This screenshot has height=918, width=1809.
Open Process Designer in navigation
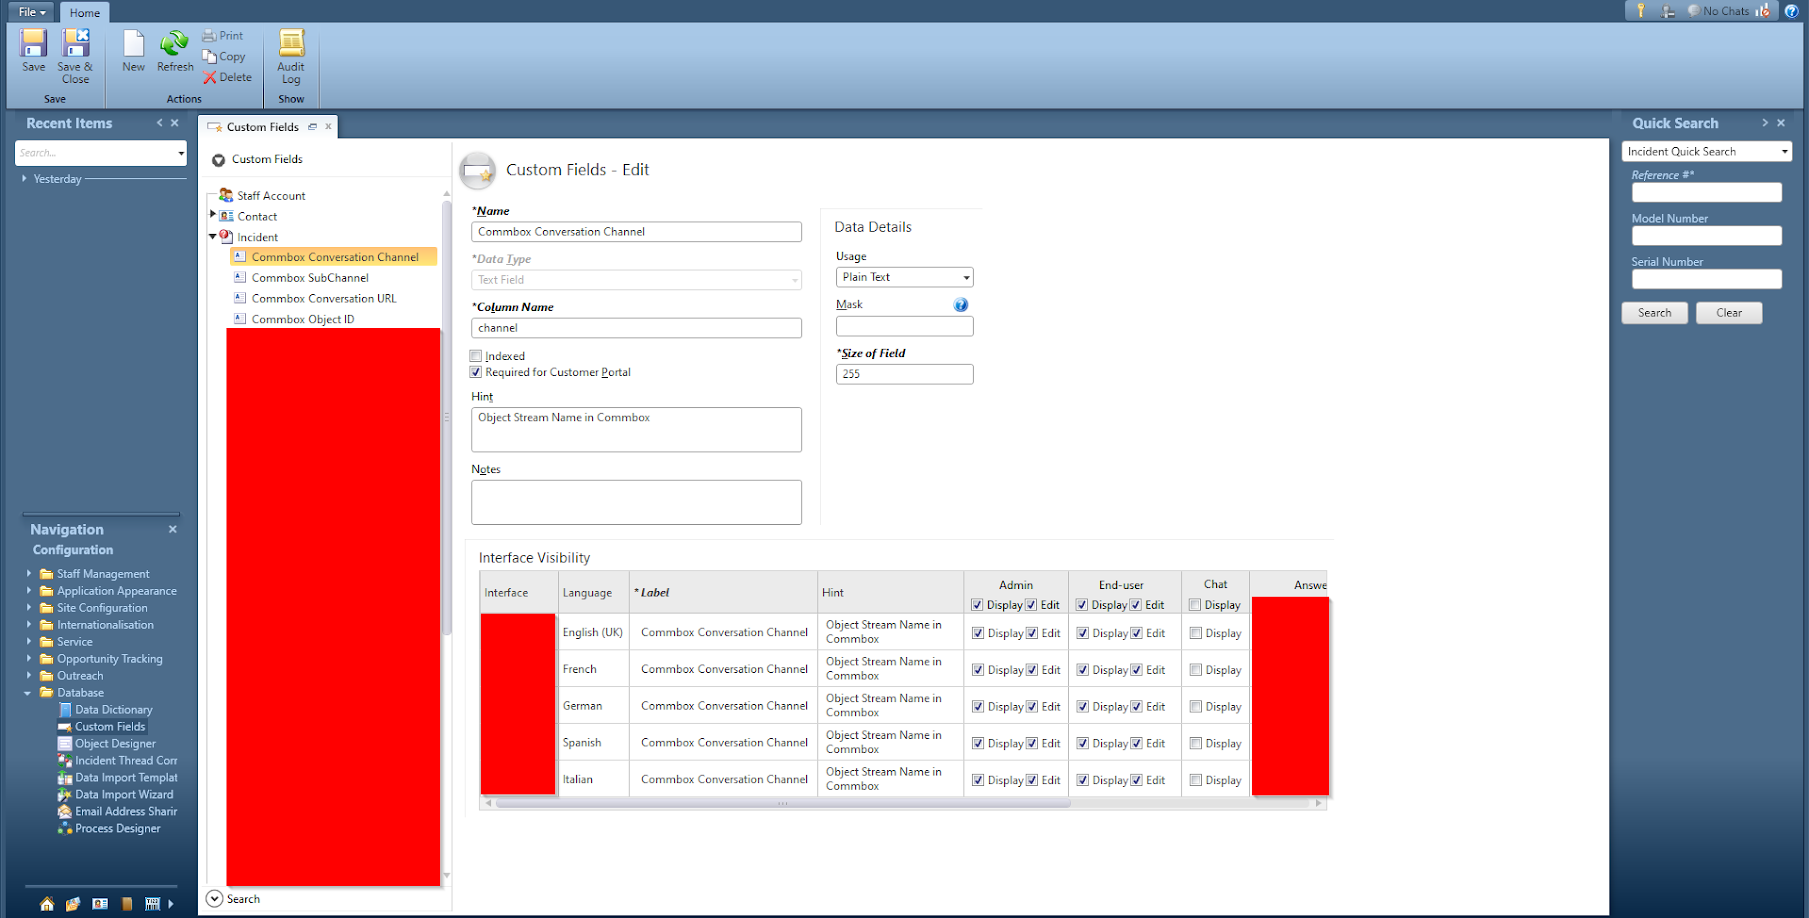109,829
